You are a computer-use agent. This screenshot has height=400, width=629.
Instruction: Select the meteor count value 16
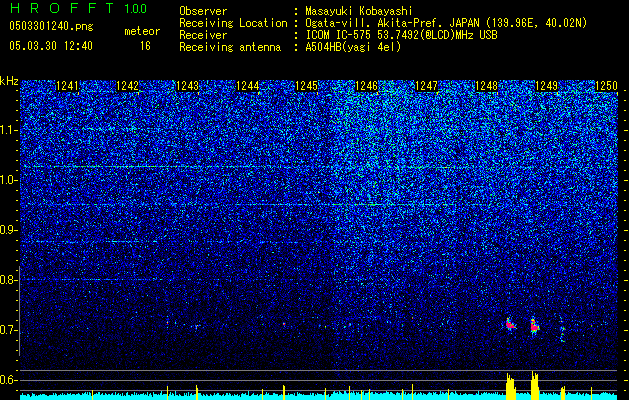(x=145, y=46)
